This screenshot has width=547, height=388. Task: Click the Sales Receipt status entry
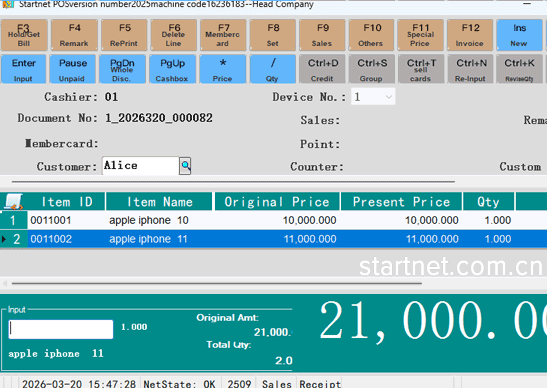301,384
